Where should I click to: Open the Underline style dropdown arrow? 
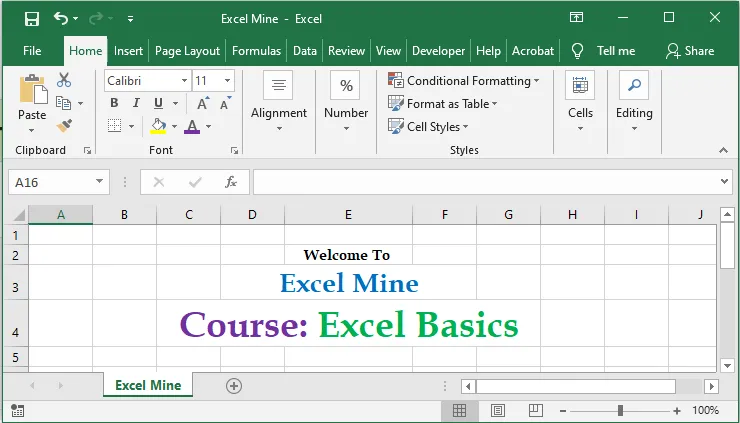click(175, 103)
